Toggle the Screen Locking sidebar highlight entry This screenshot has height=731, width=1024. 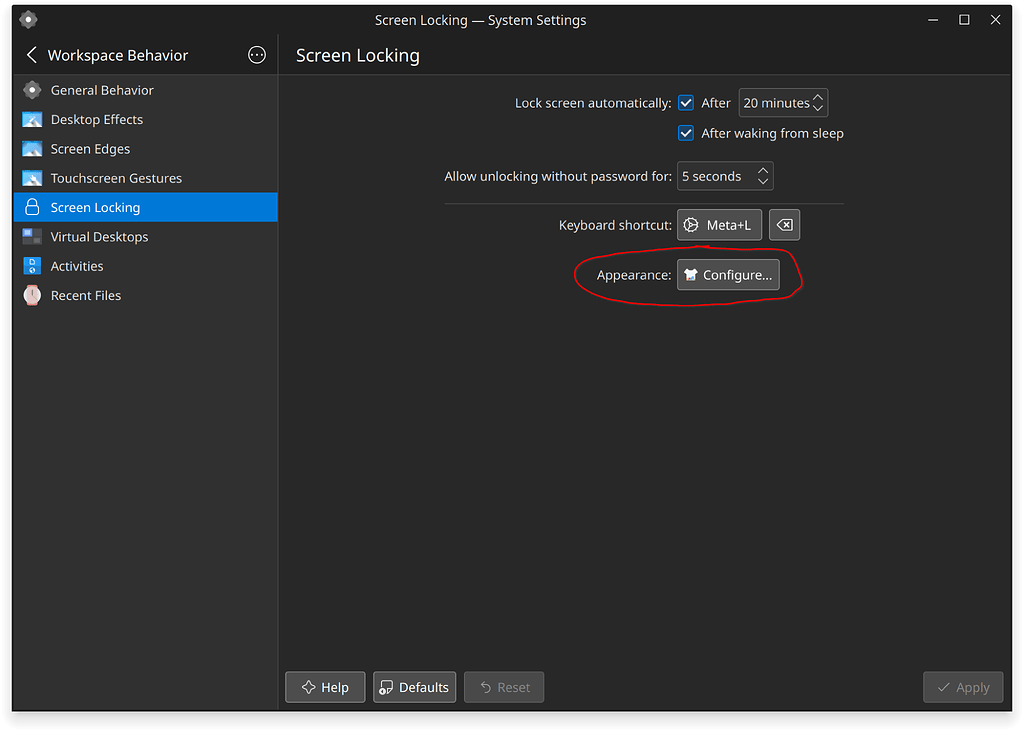pos(97,207)
